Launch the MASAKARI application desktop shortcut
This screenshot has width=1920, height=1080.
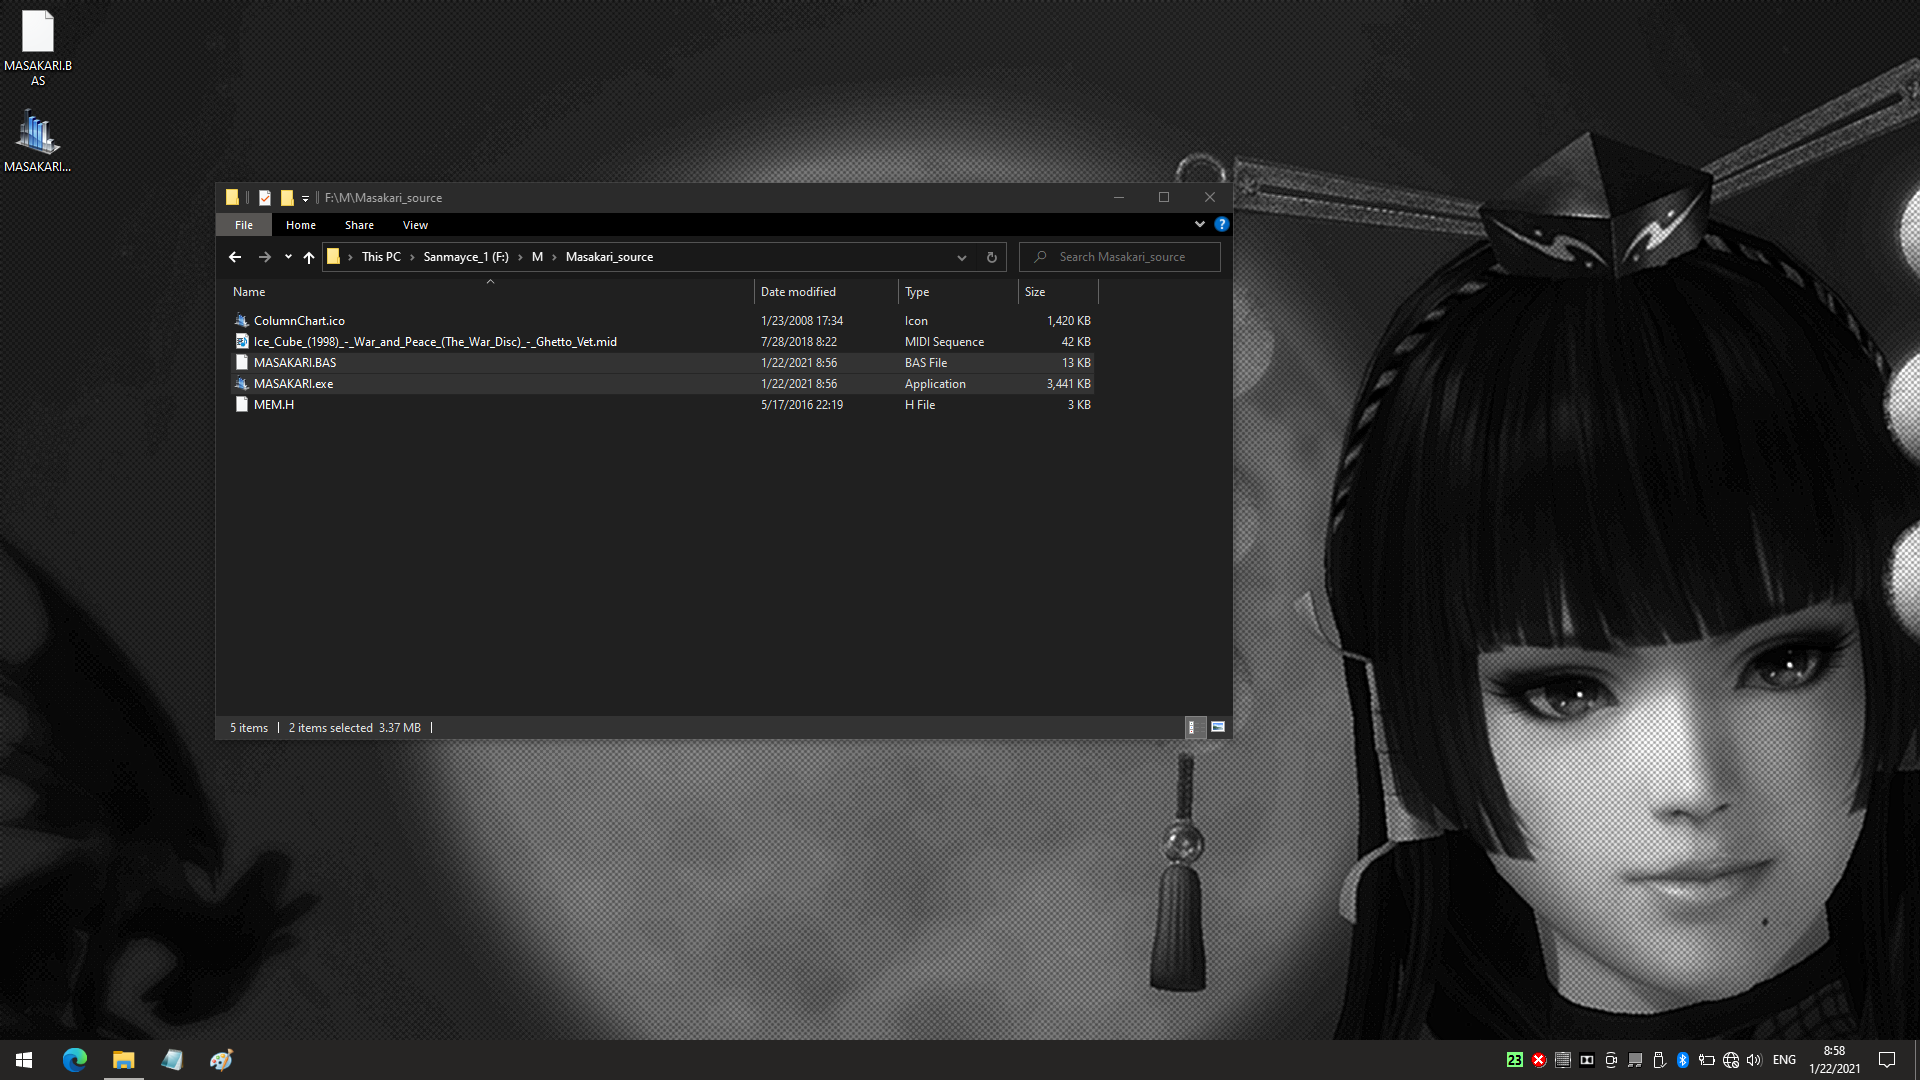click(x=38, y=141)
